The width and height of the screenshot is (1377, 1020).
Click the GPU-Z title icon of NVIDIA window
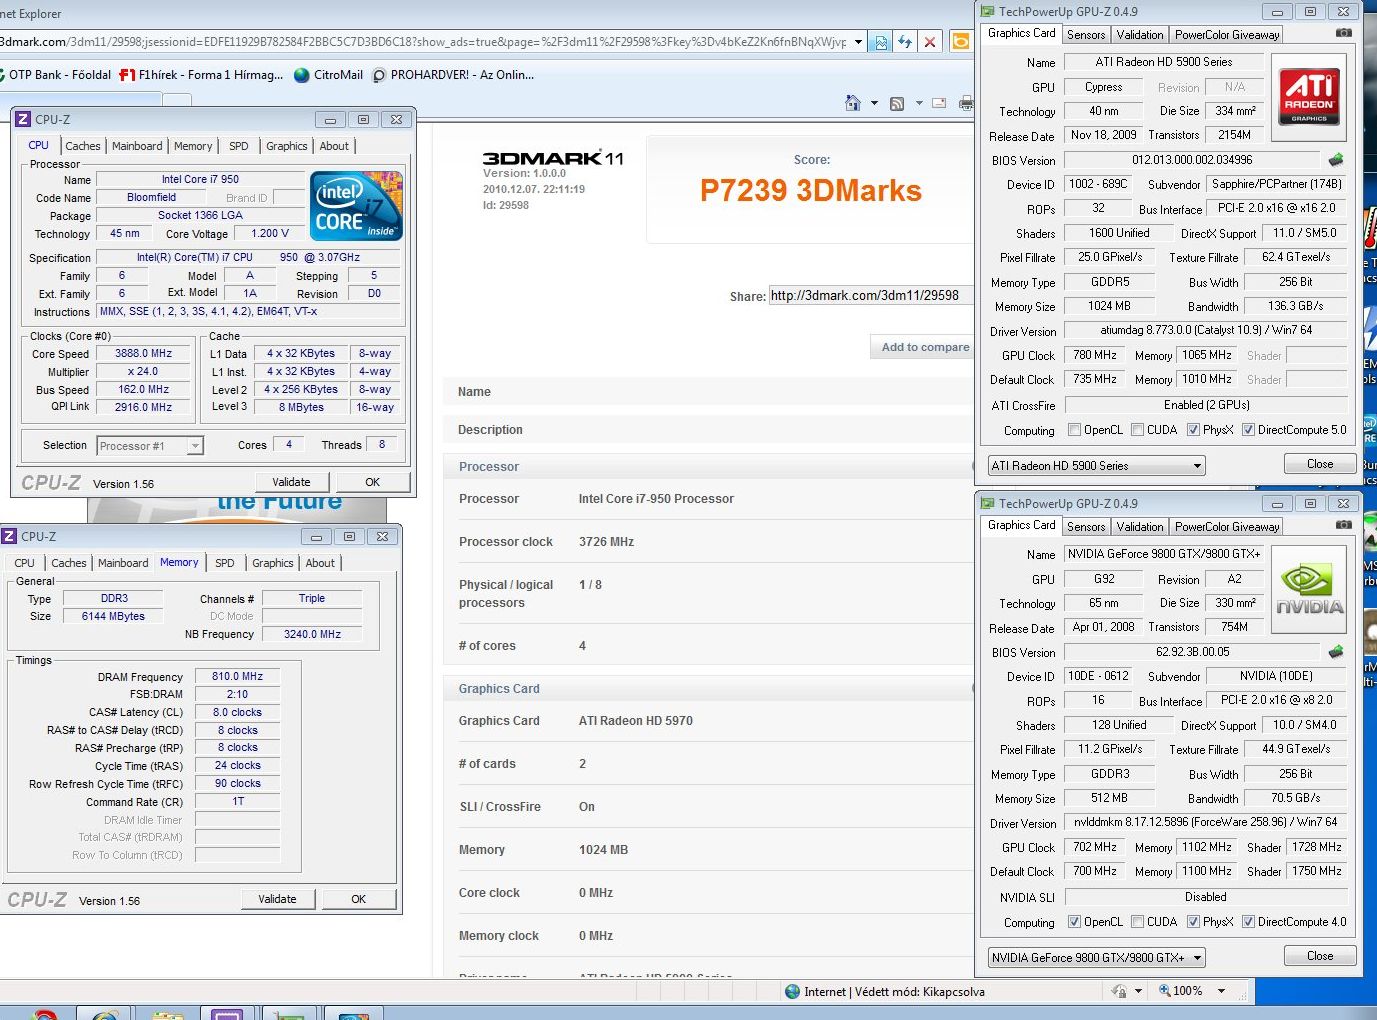click(x=988, y=504)
